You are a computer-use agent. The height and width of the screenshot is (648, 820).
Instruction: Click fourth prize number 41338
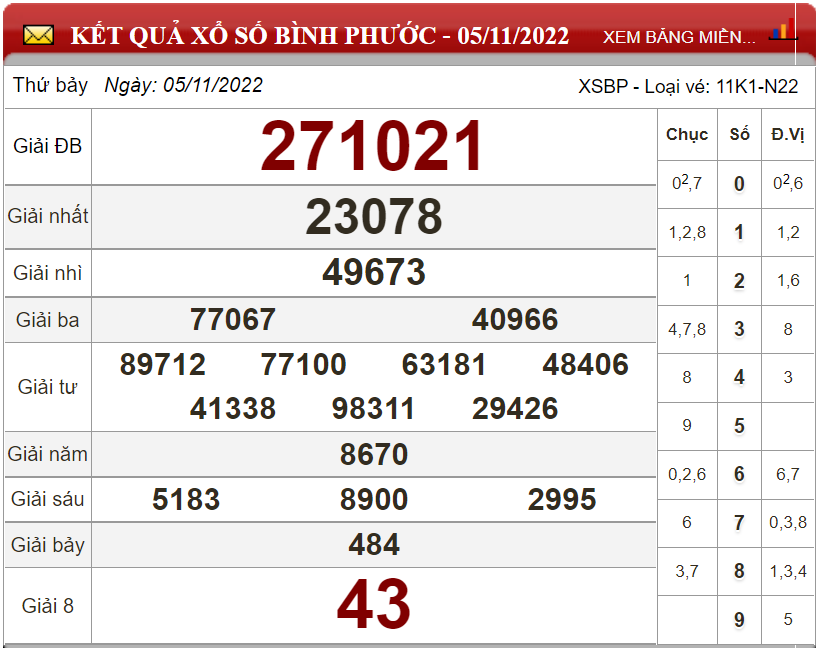pyautogui.click(x=233, y=408)
